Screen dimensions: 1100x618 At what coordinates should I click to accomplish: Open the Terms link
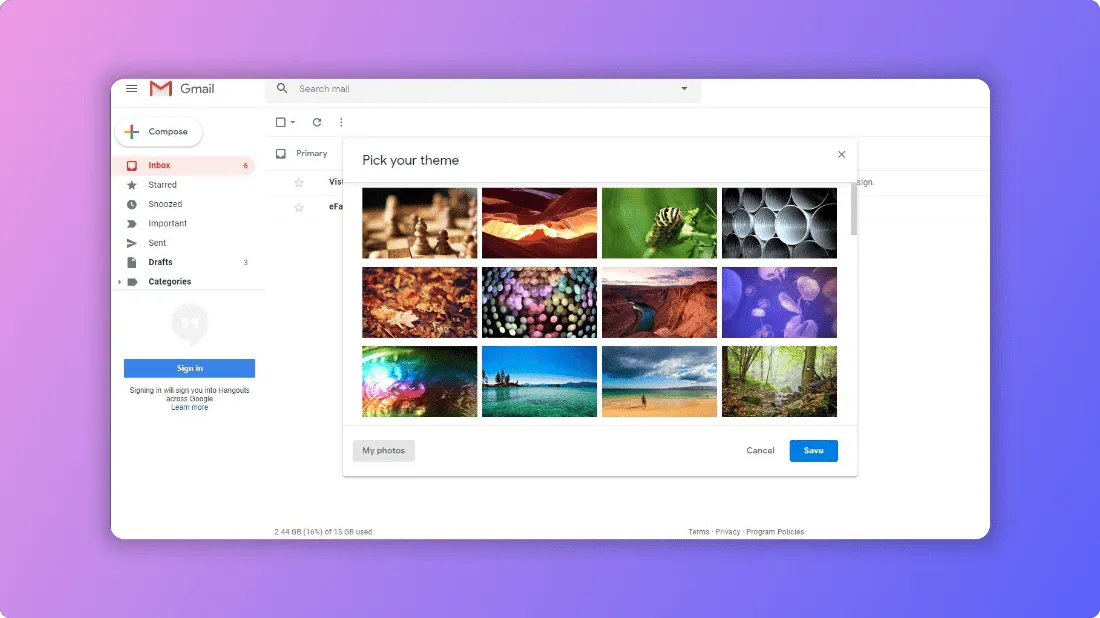point(699,532)
